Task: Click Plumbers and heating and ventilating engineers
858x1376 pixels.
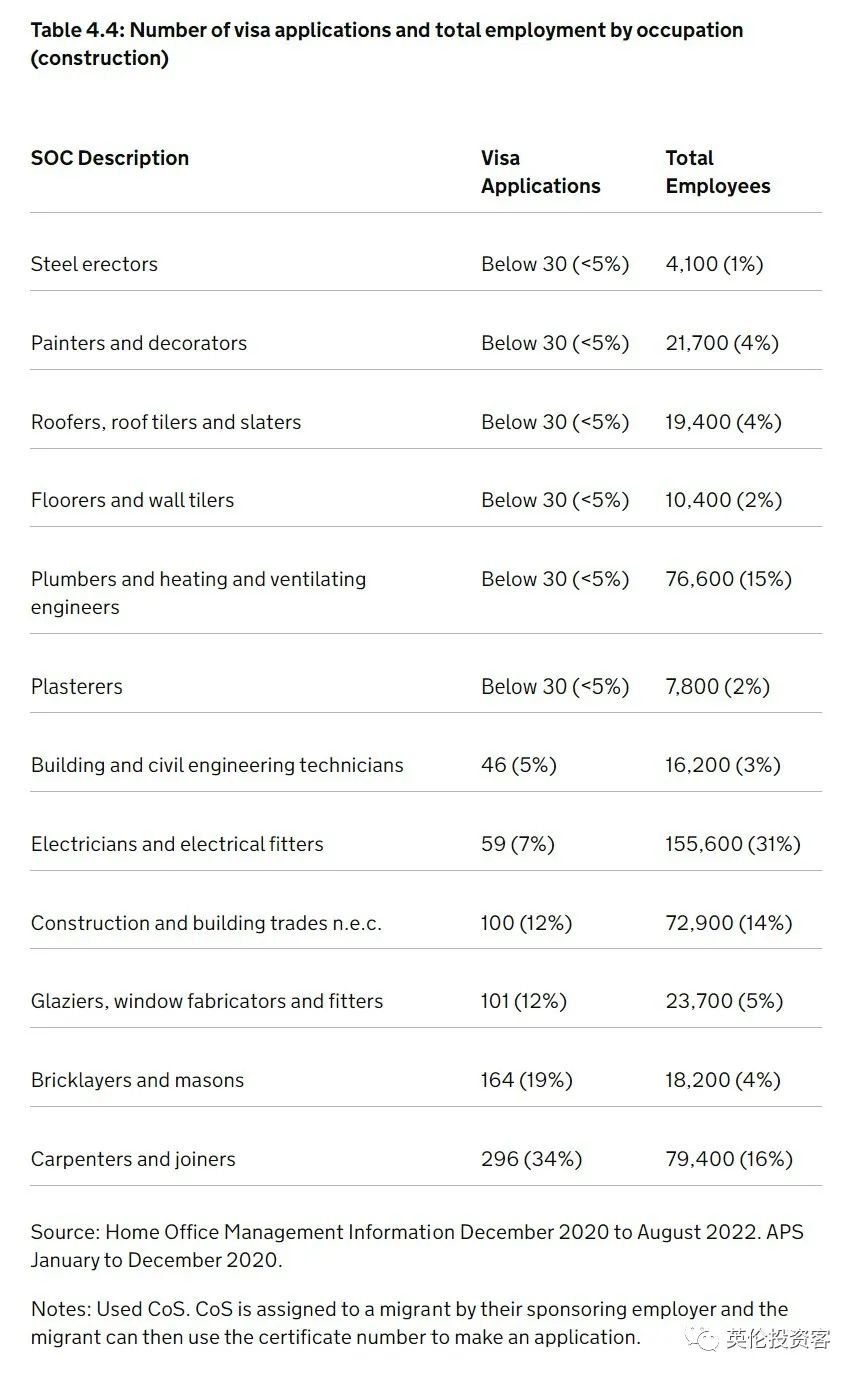Action: click(198, 593)
